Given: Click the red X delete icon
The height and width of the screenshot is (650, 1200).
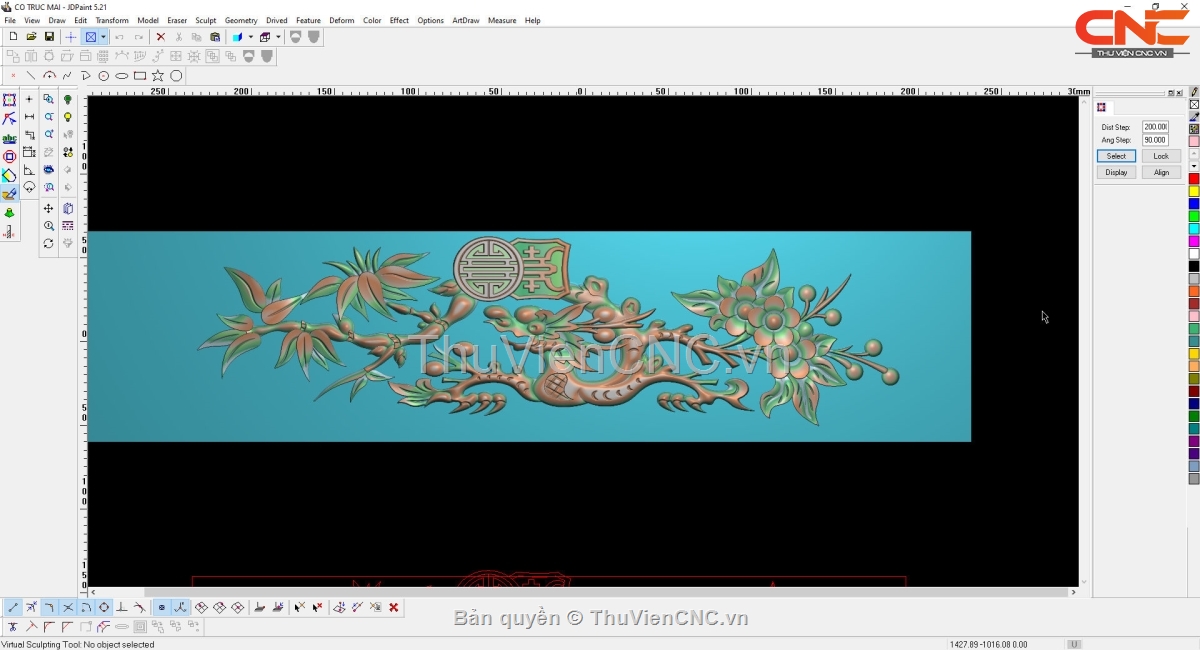Looking at the screenshot, I should point(160,37).
